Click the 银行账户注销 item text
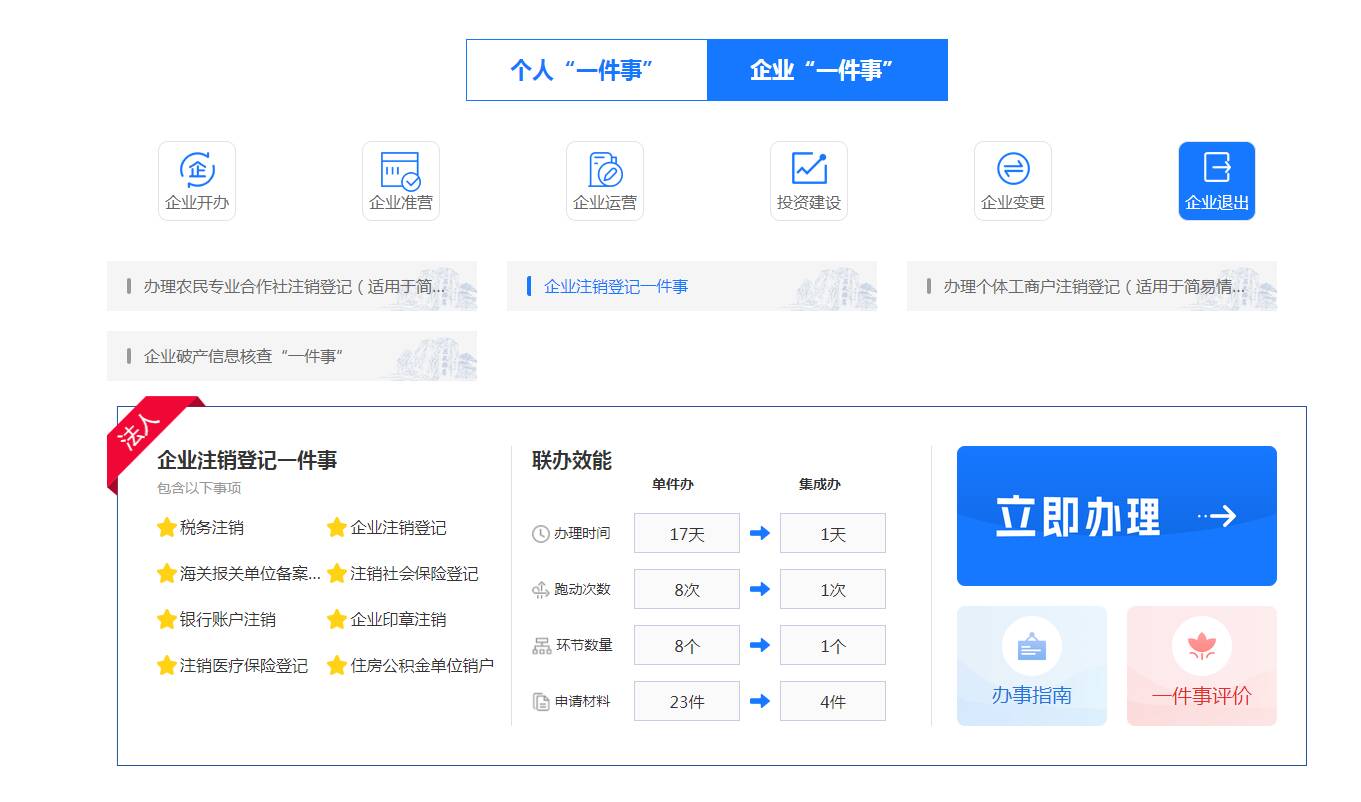 228,619
